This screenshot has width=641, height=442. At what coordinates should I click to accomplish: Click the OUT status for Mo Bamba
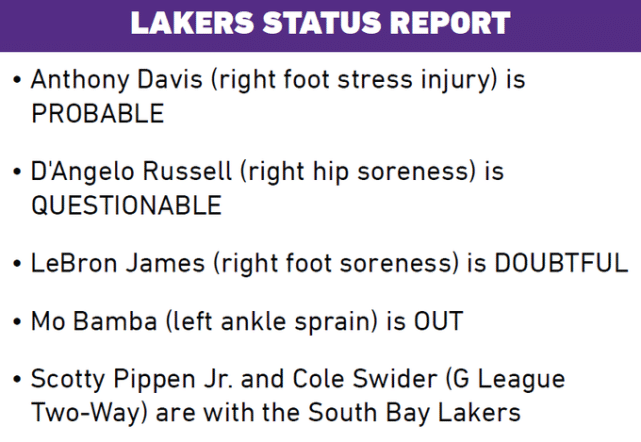pos(438,321)
